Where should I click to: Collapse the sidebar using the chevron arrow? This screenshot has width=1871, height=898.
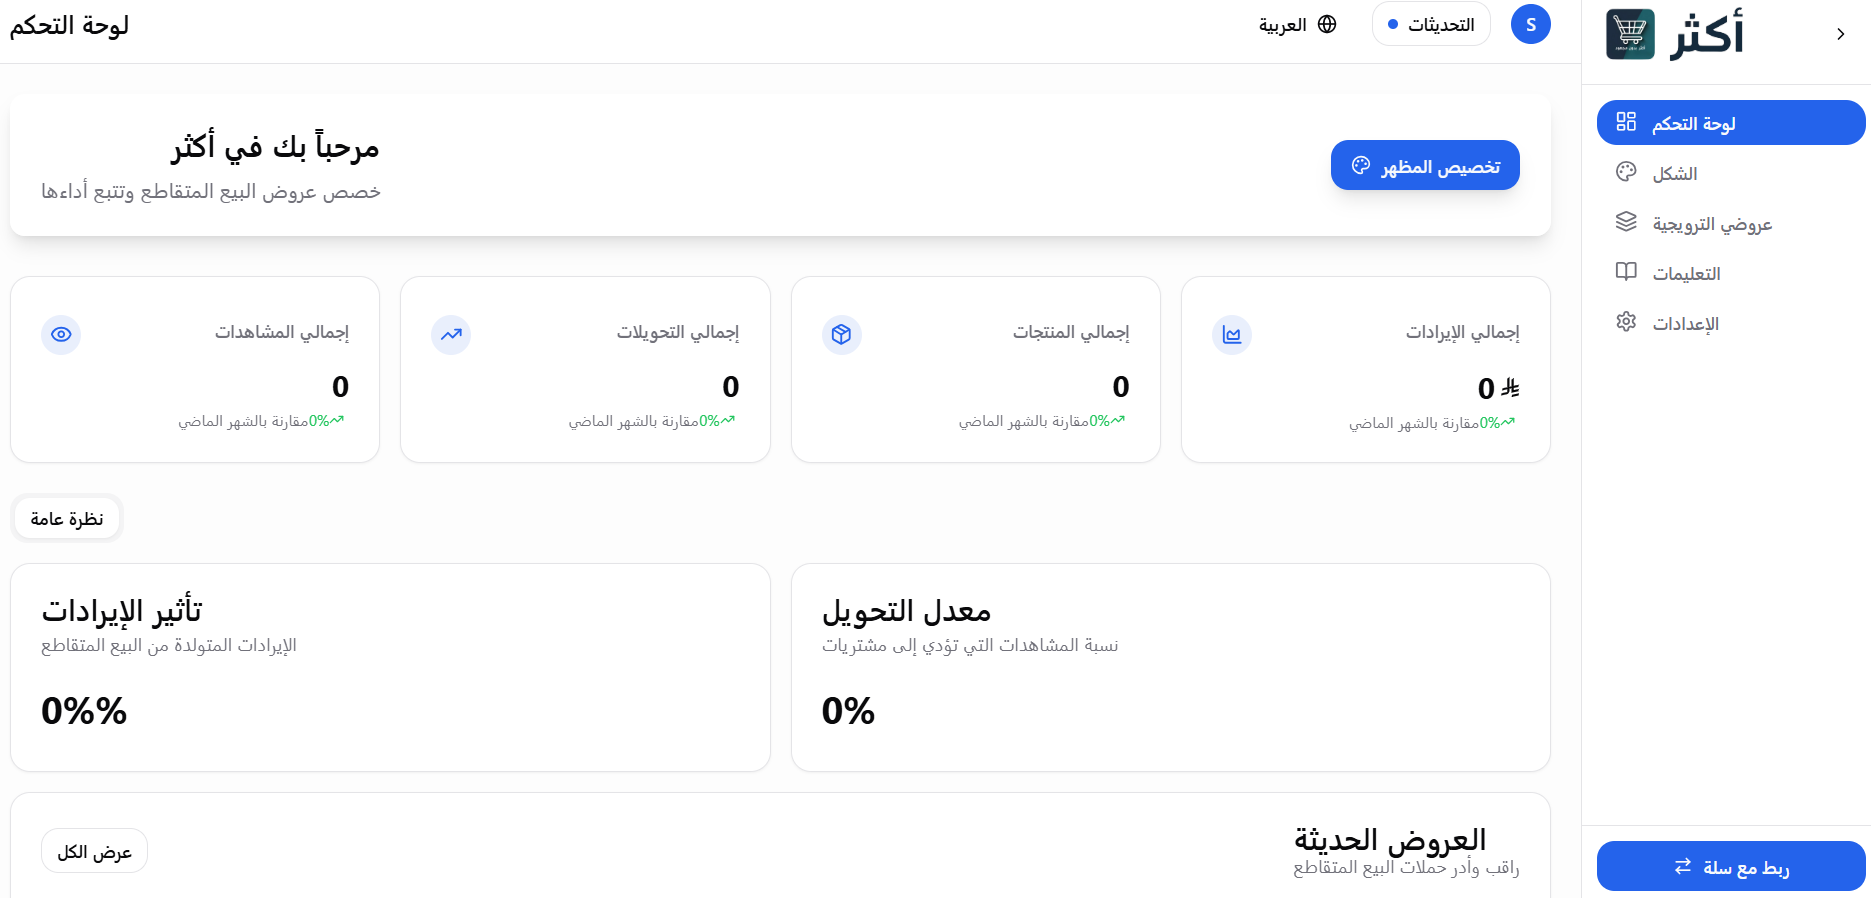(x=1840, y=34)
